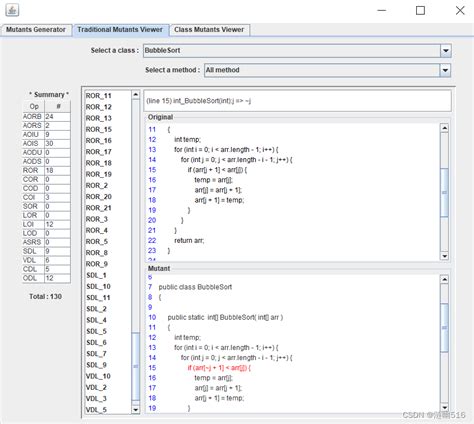The width and height of the screenshot is (474, 424).
Task: Click the Java application icon in title bar
Action: click(12, 10)
